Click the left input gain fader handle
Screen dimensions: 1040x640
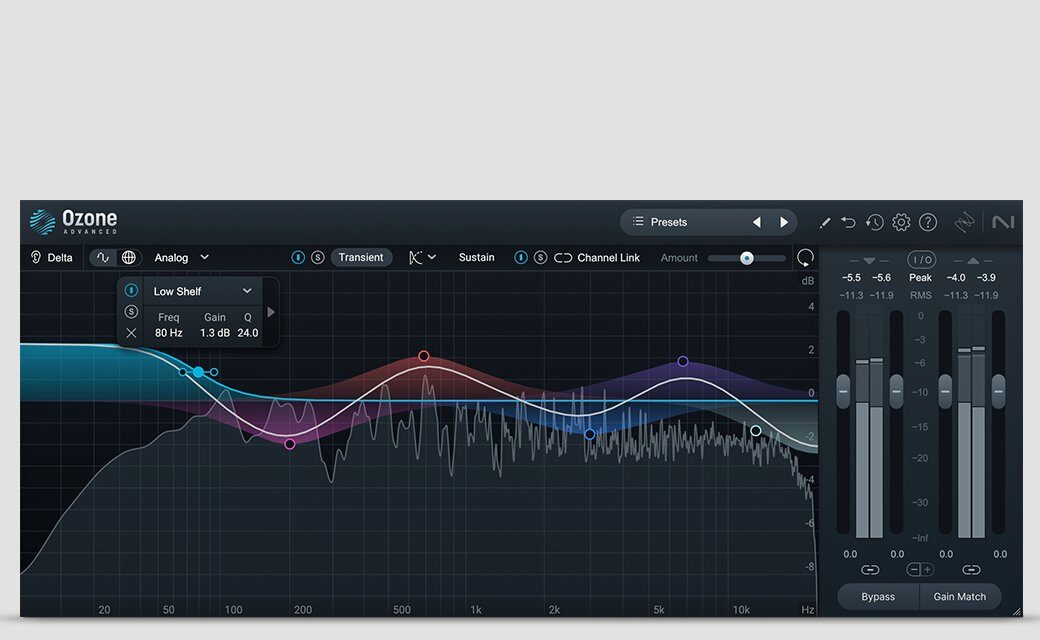click(x=843, y=391)
